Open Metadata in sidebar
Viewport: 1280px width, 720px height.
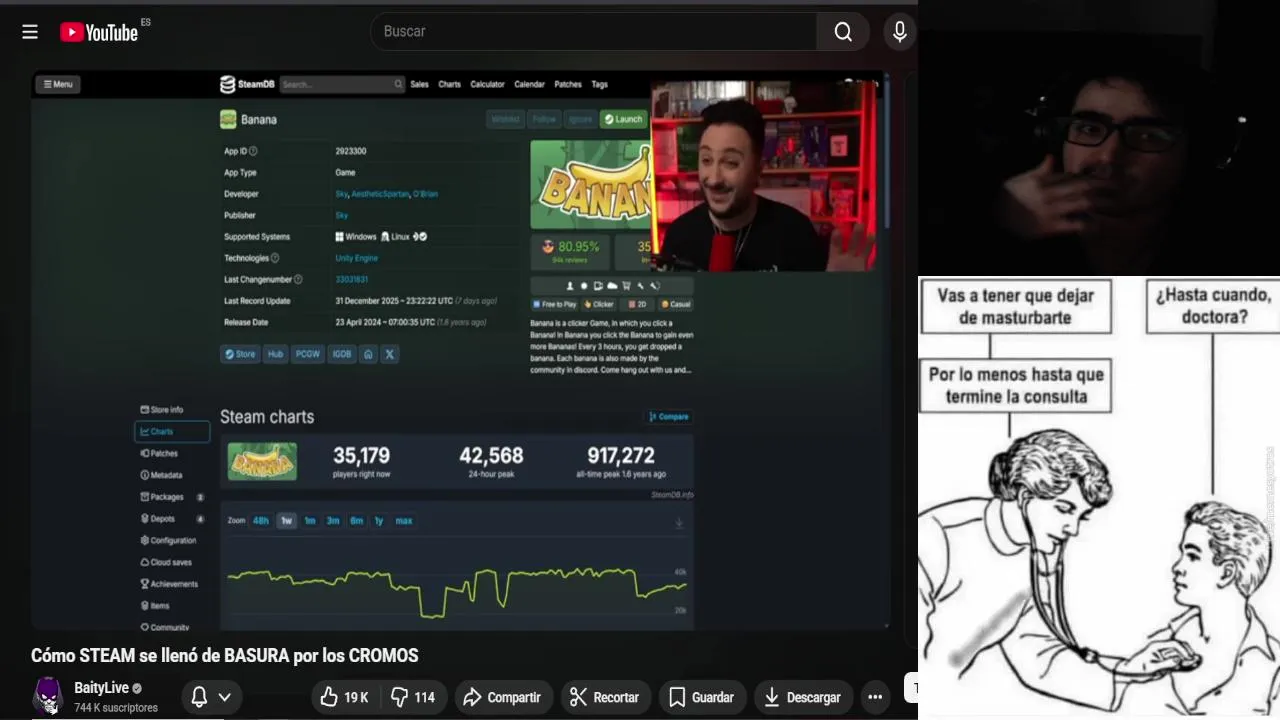161,475
